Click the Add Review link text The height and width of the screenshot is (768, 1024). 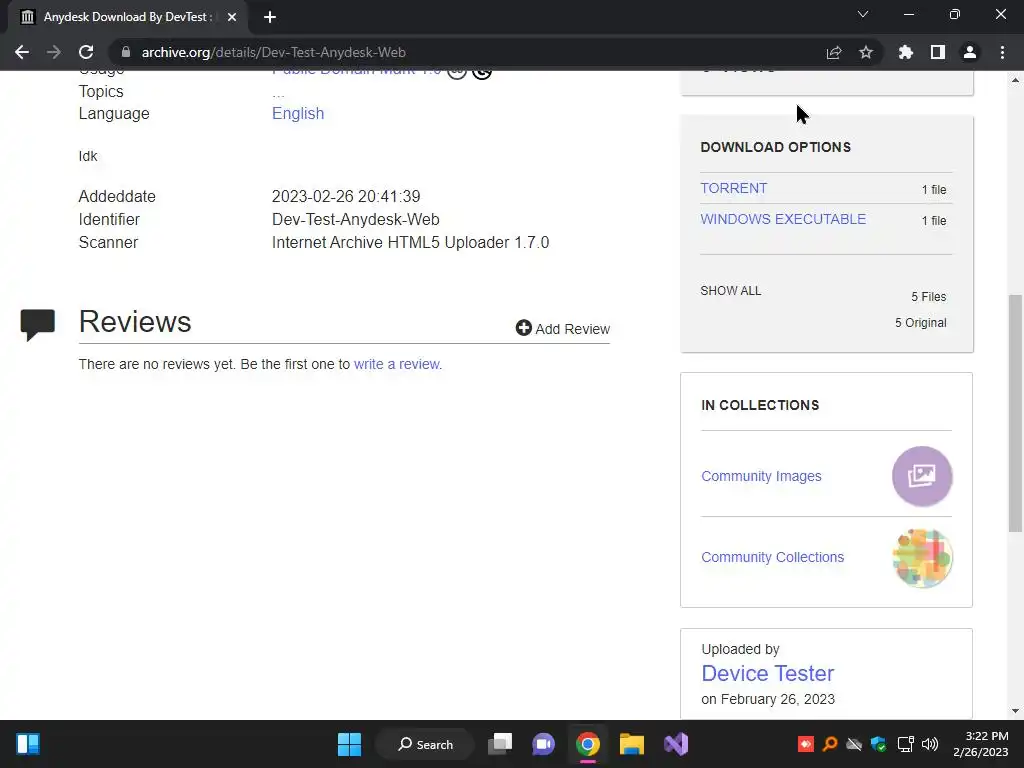click(x=573, y=329)
